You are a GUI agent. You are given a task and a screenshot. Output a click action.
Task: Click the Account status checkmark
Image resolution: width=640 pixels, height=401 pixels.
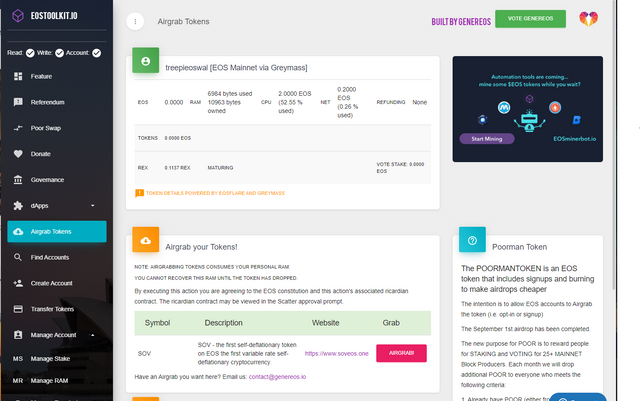tap(97, 53)
